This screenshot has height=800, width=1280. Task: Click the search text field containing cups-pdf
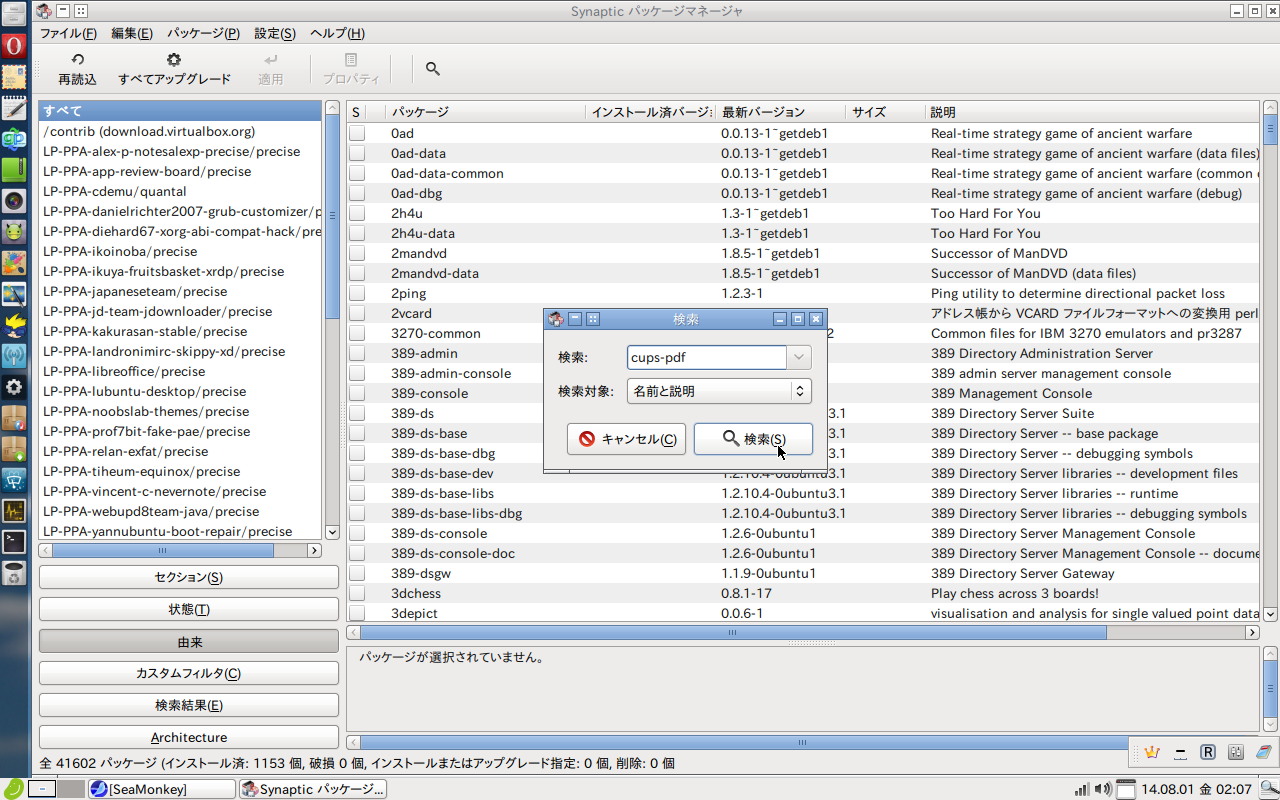(707, 357)
